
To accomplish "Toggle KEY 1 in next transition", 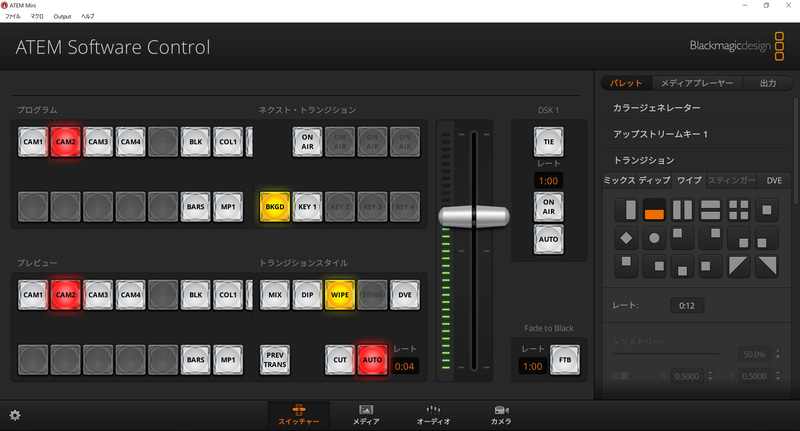I will click(307, 207).
